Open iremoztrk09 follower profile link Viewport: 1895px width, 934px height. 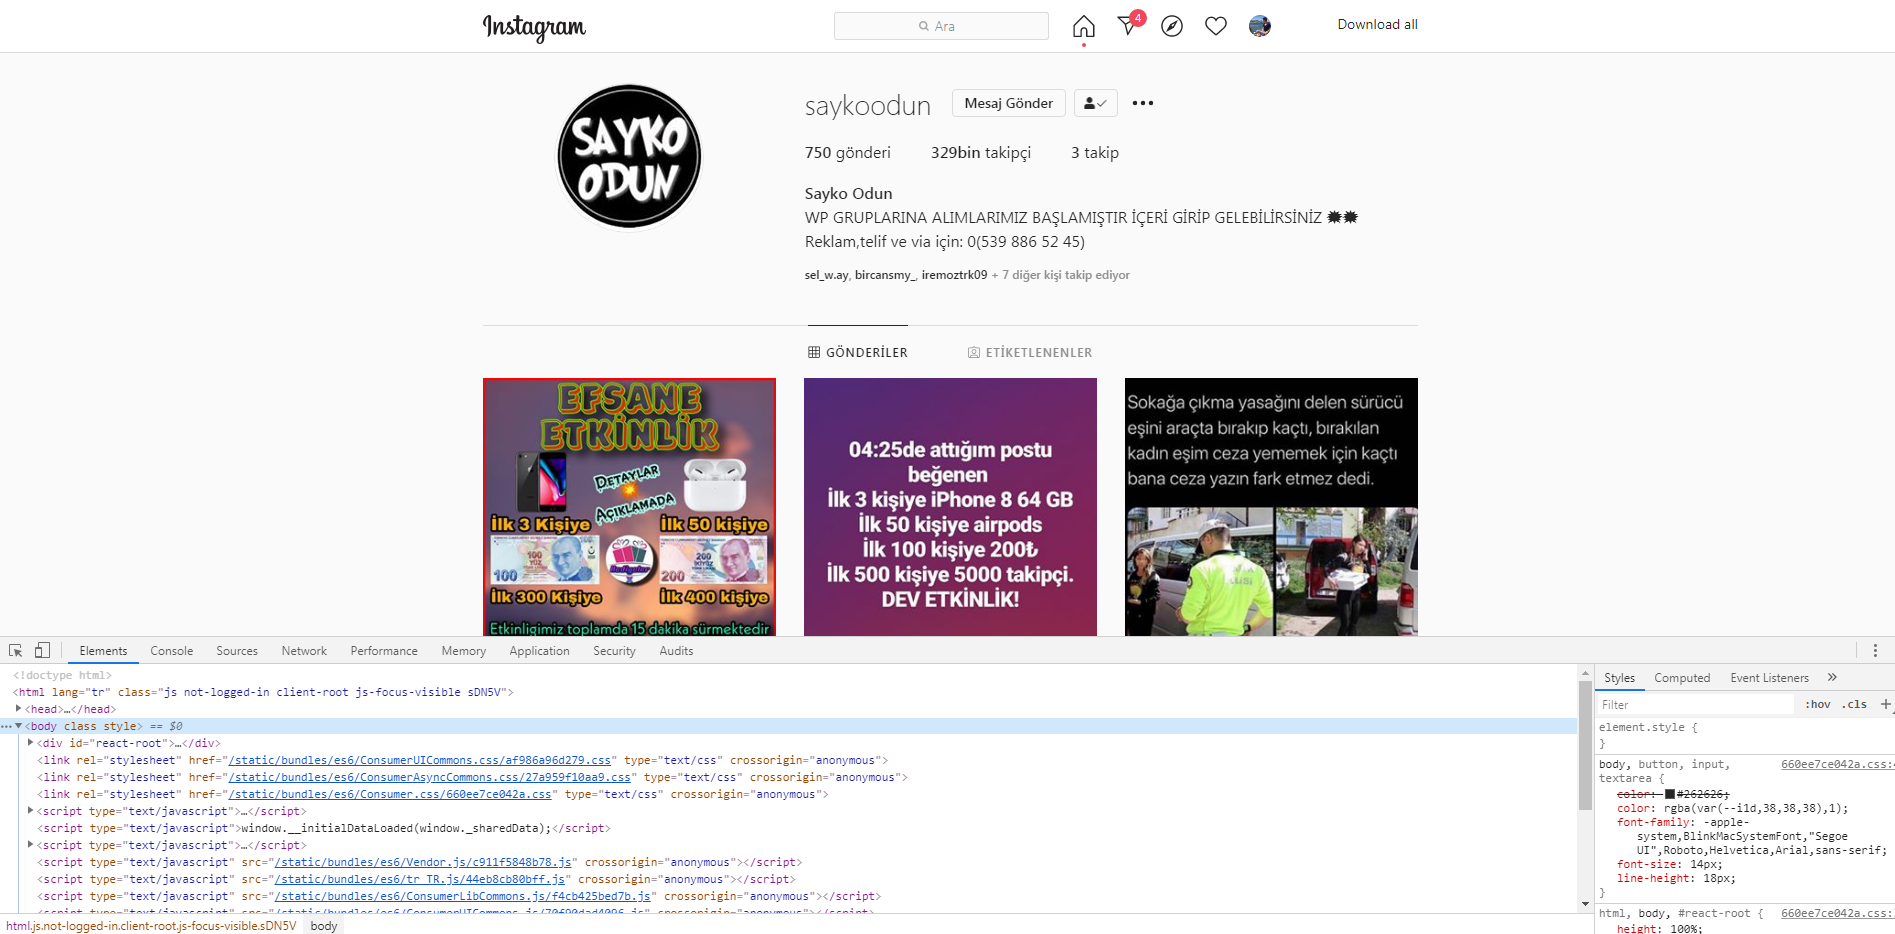click(954, 275)
